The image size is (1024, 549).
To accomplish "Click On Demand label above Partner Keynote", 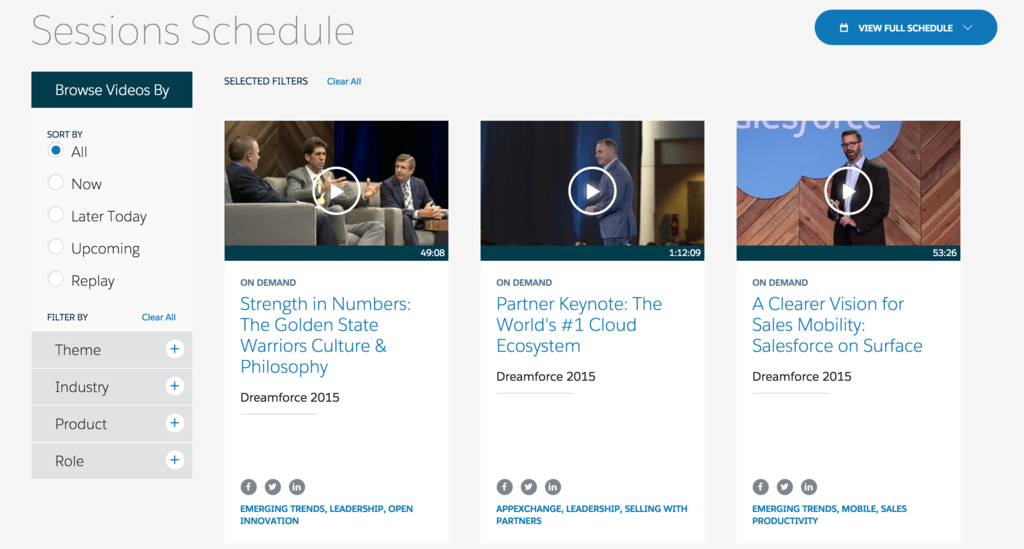I will point(524,283).
